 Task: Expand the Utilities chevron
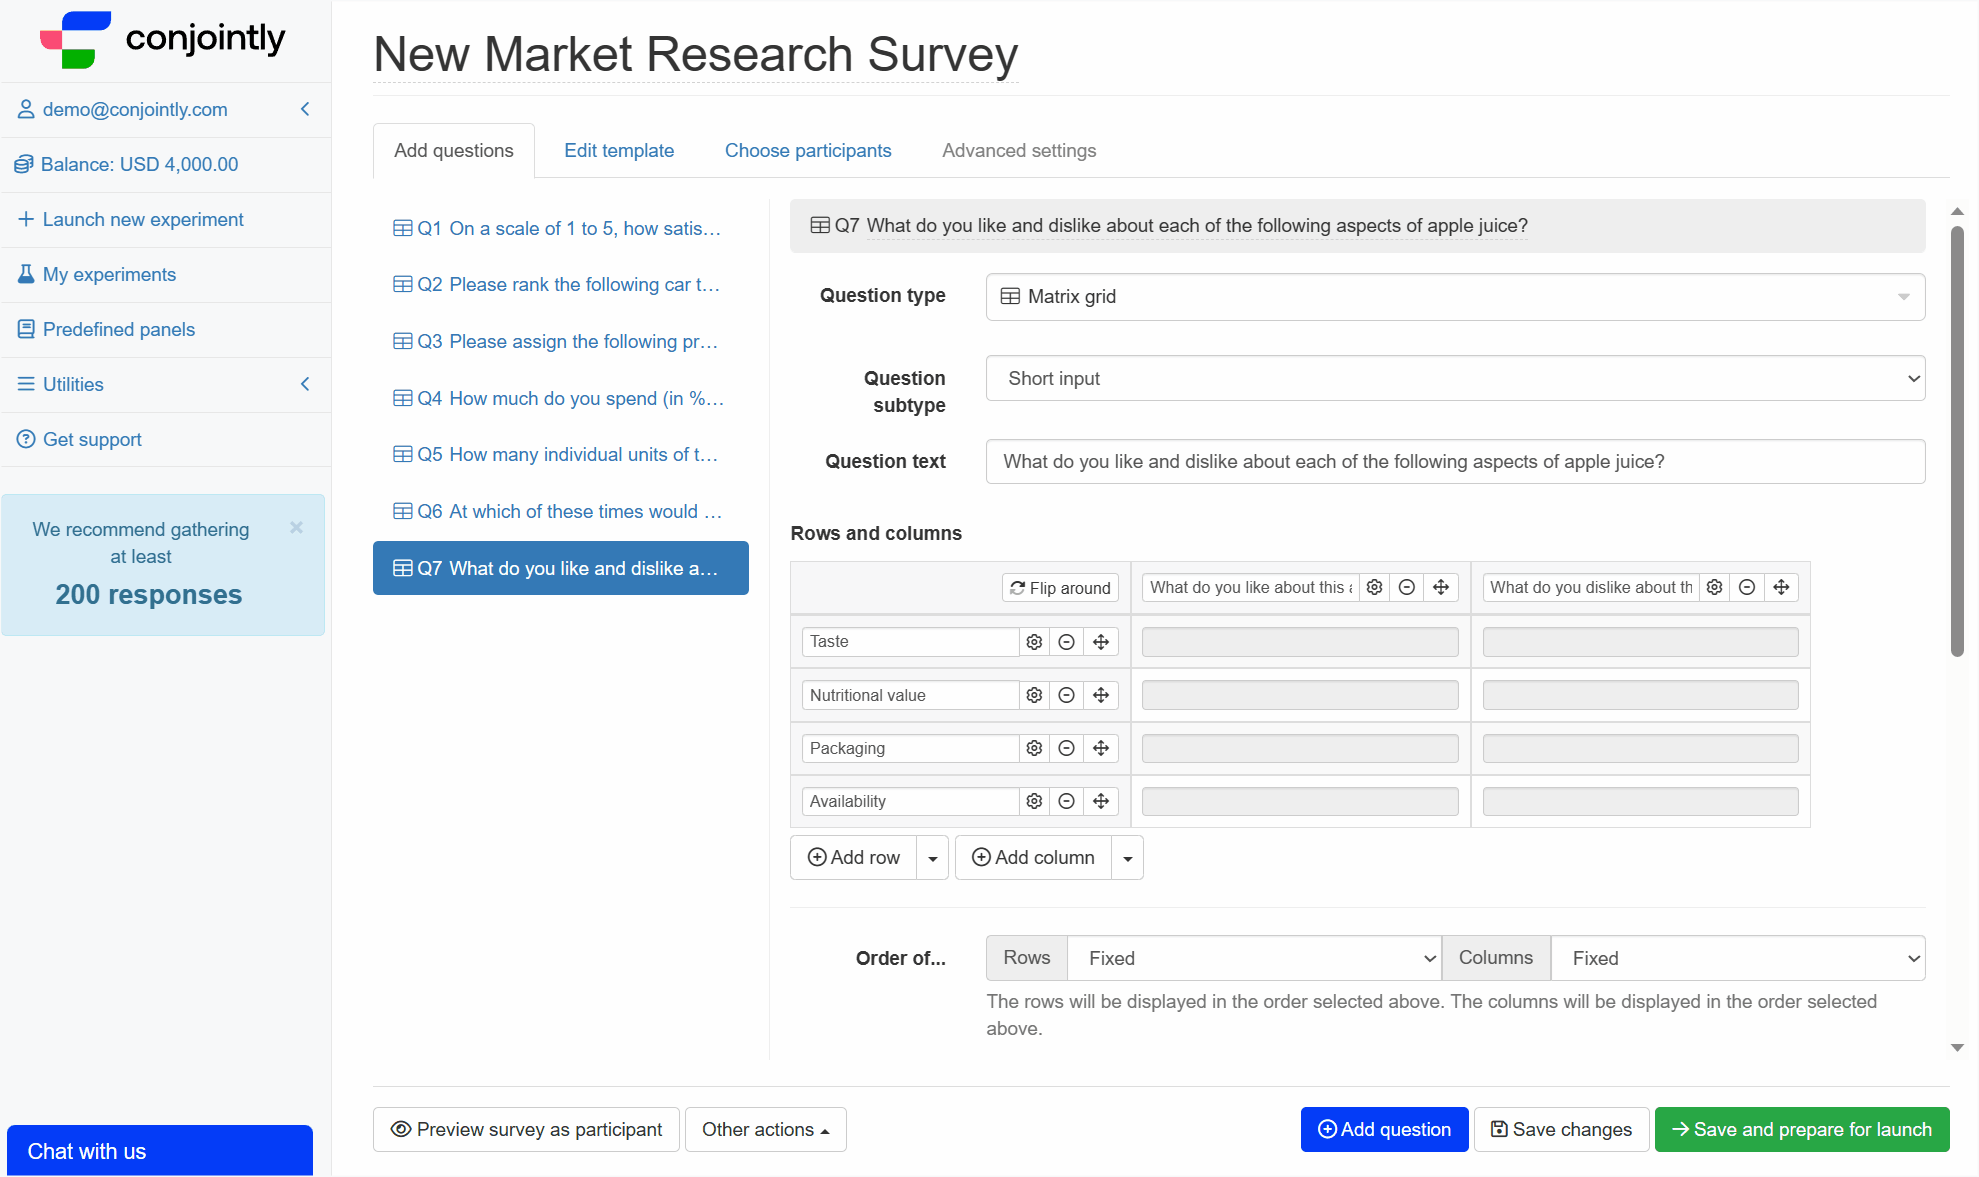(x=305, y=384)
